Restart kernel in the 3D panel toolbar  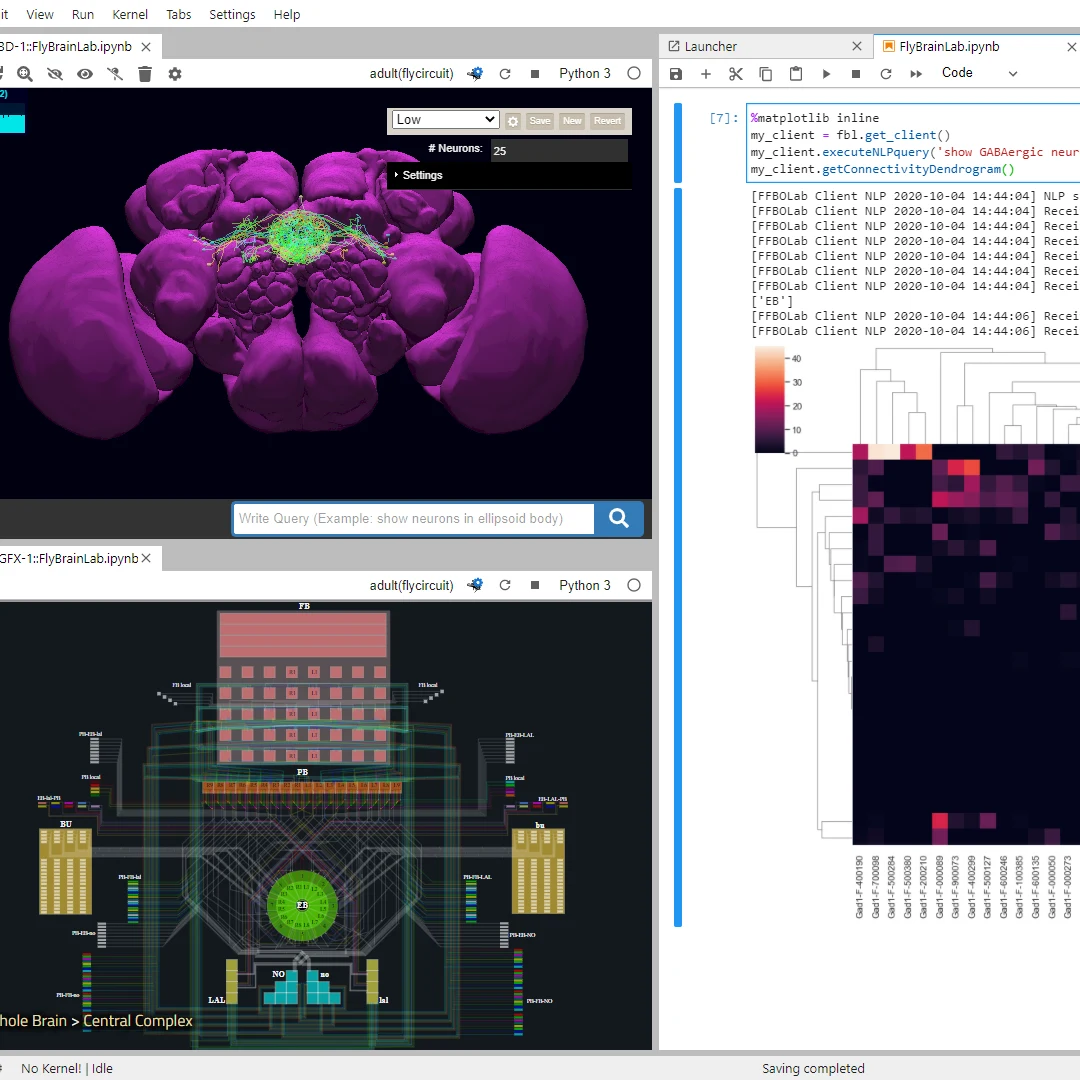click(x=505, y=74)
